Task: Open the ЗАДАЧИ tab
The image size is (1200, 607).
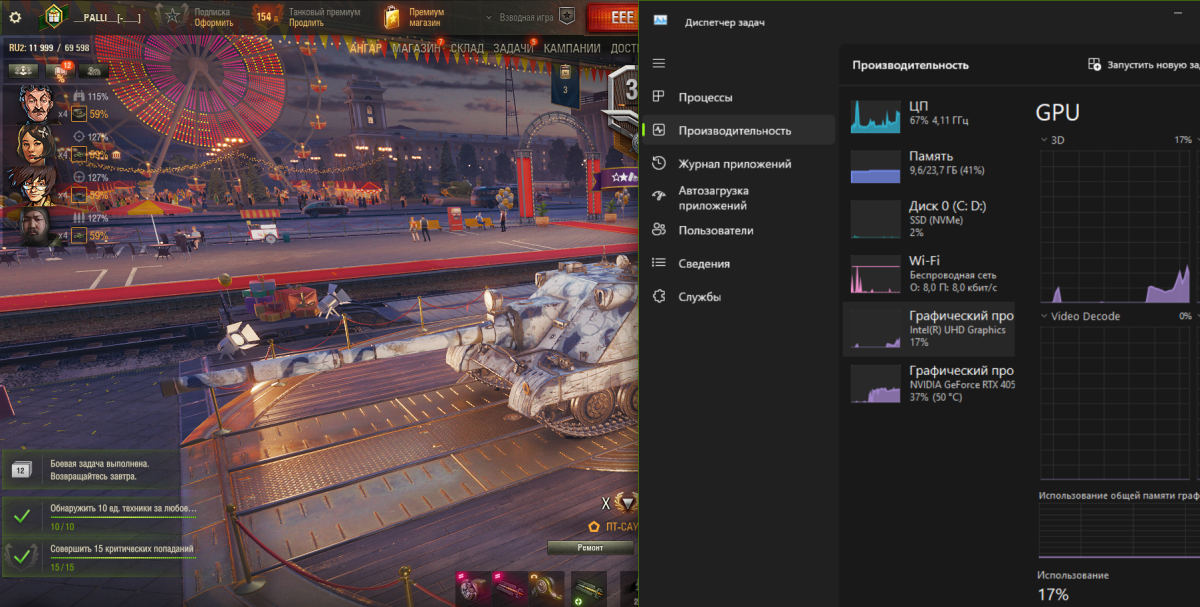Action: tap(513, 48)
